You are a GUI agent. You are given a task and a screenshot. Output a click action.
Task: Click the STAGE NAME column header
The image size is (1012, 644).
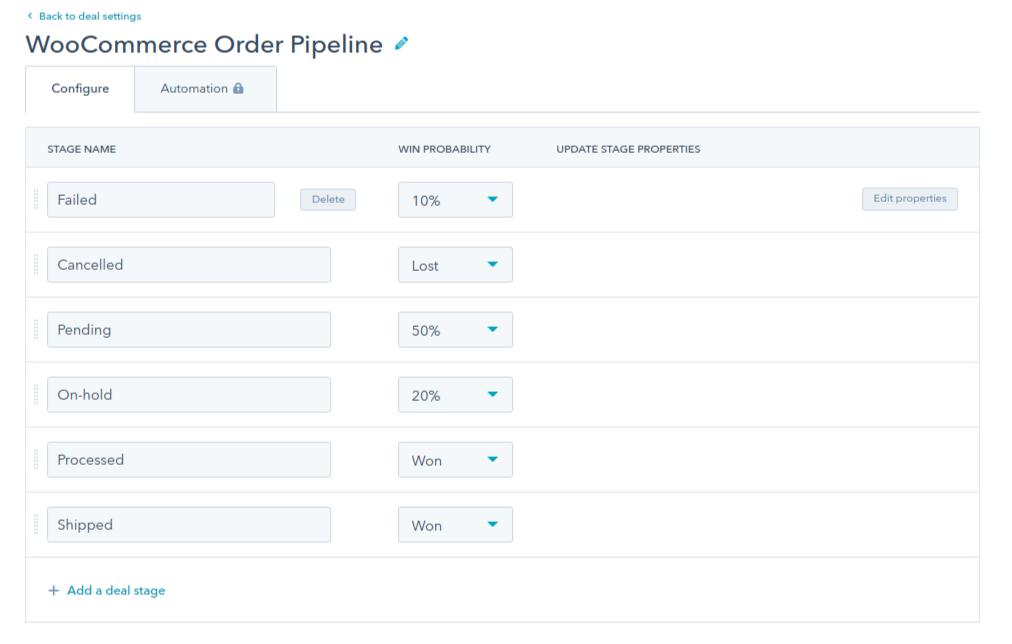coord(81,149)
